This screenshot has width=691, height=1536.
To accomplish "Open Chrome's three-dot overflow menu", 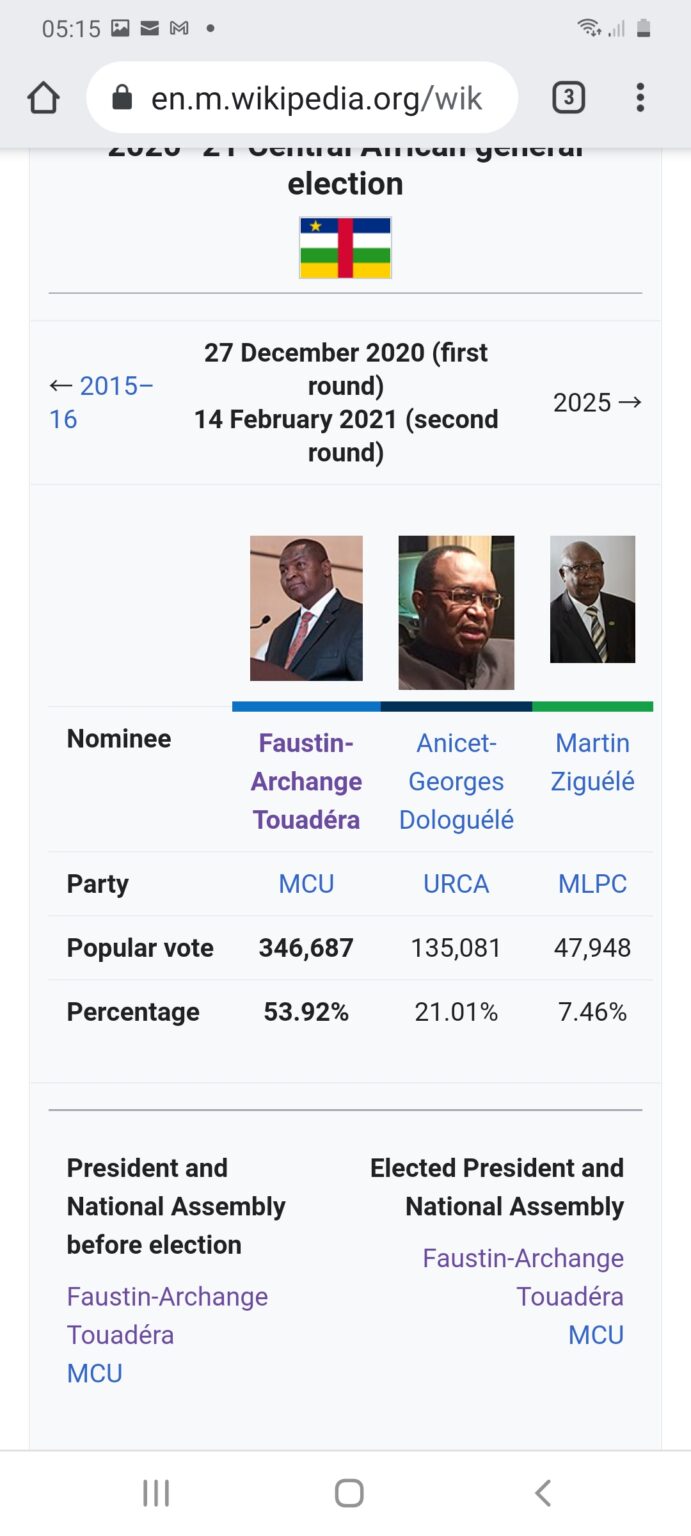I will (640, 97).
